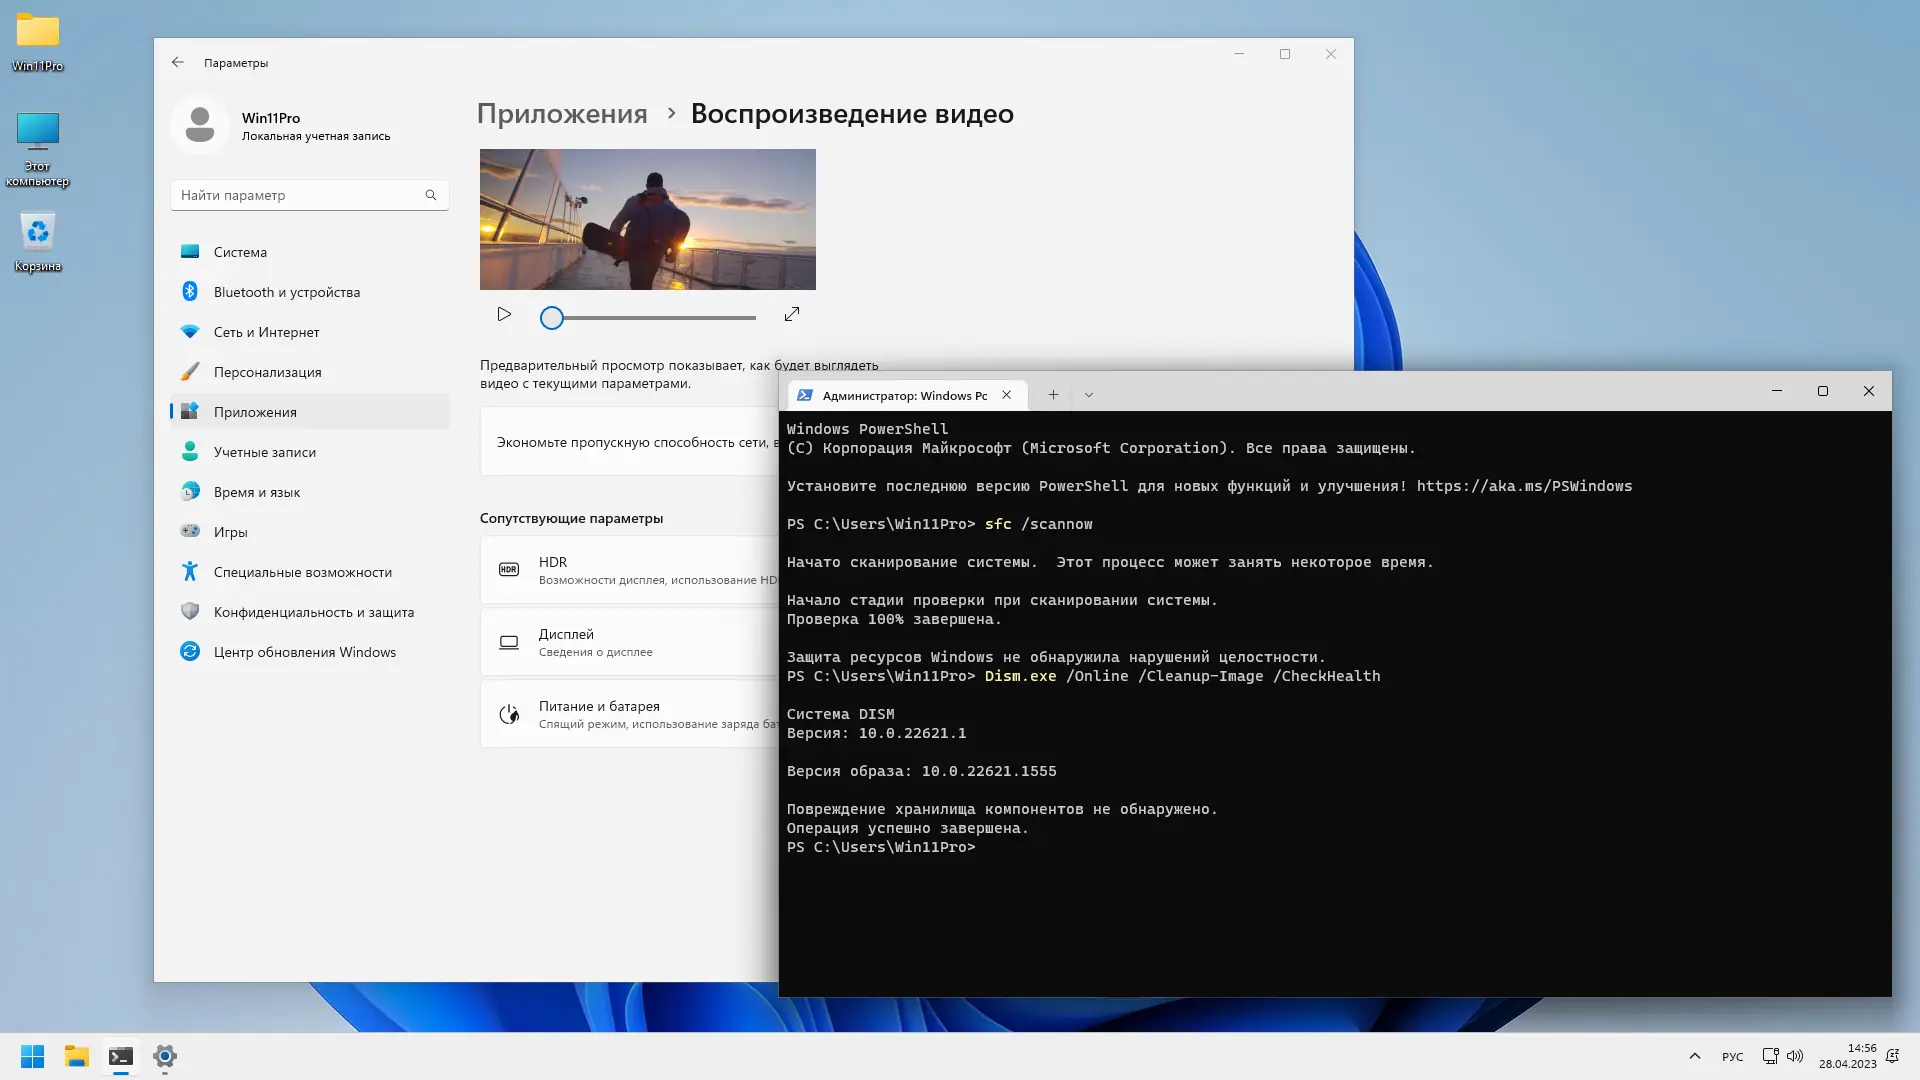Open Сеть и Интернет section
The image size is (1920, 1080).
tap(266, 332)
